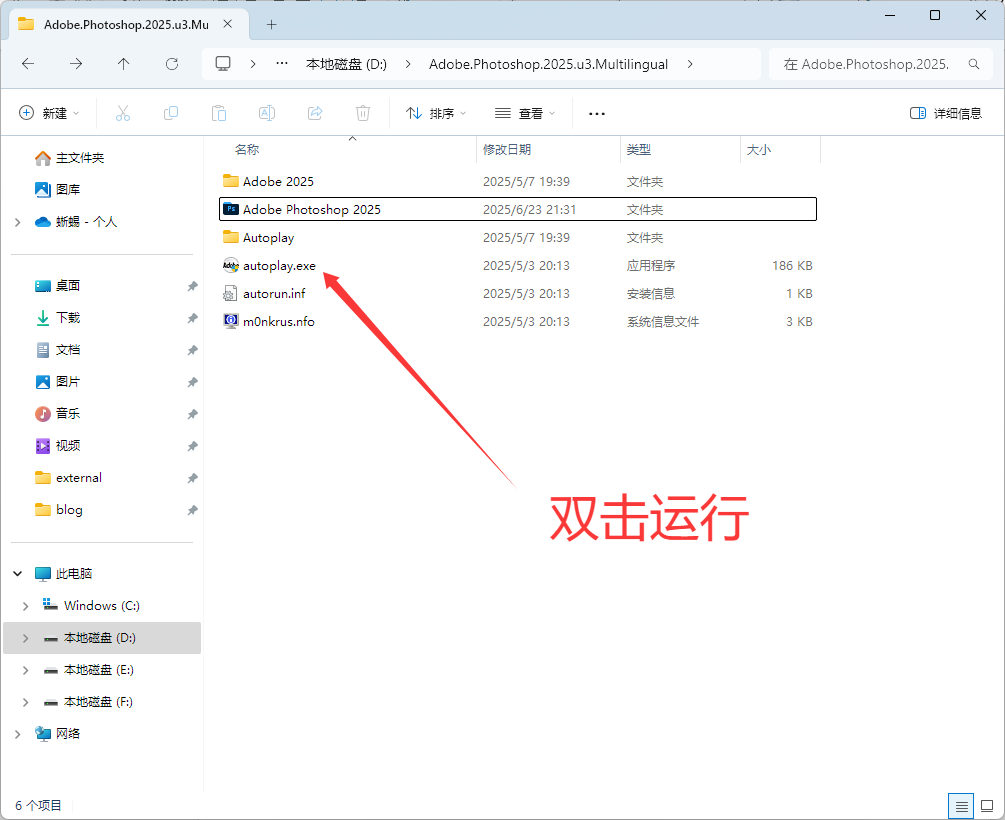Collapse the 此电脑 tree node

click(x=17, y=574)
